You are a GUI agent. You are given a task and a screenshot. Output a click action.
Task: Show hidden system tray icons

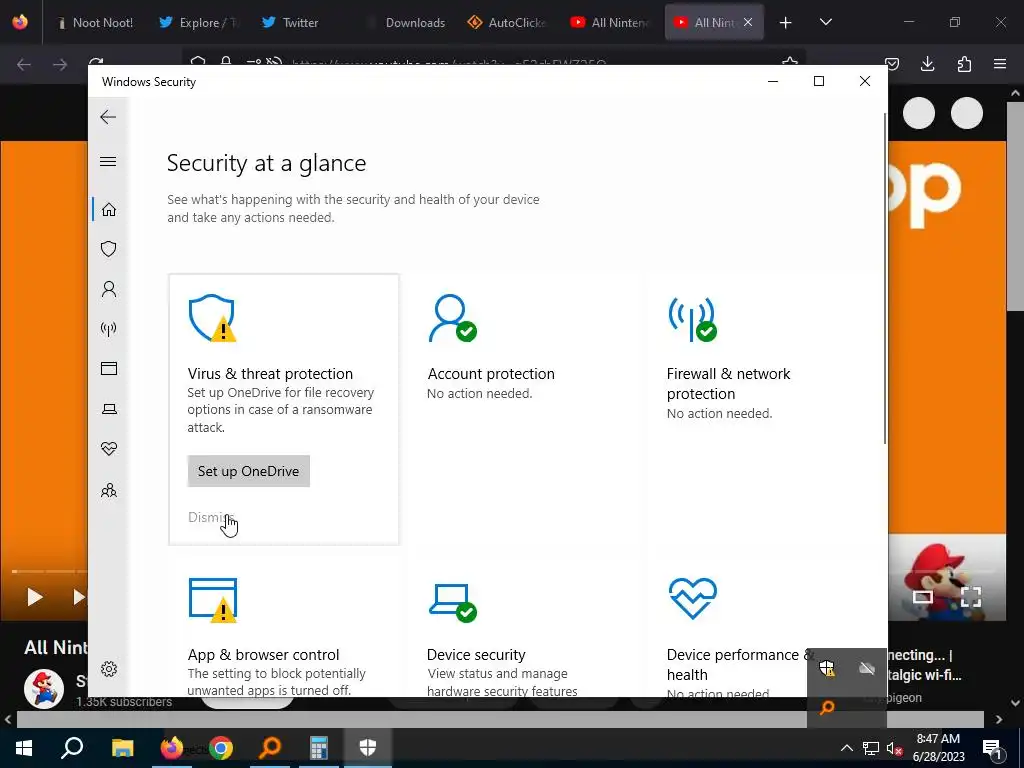click(846, 748)
